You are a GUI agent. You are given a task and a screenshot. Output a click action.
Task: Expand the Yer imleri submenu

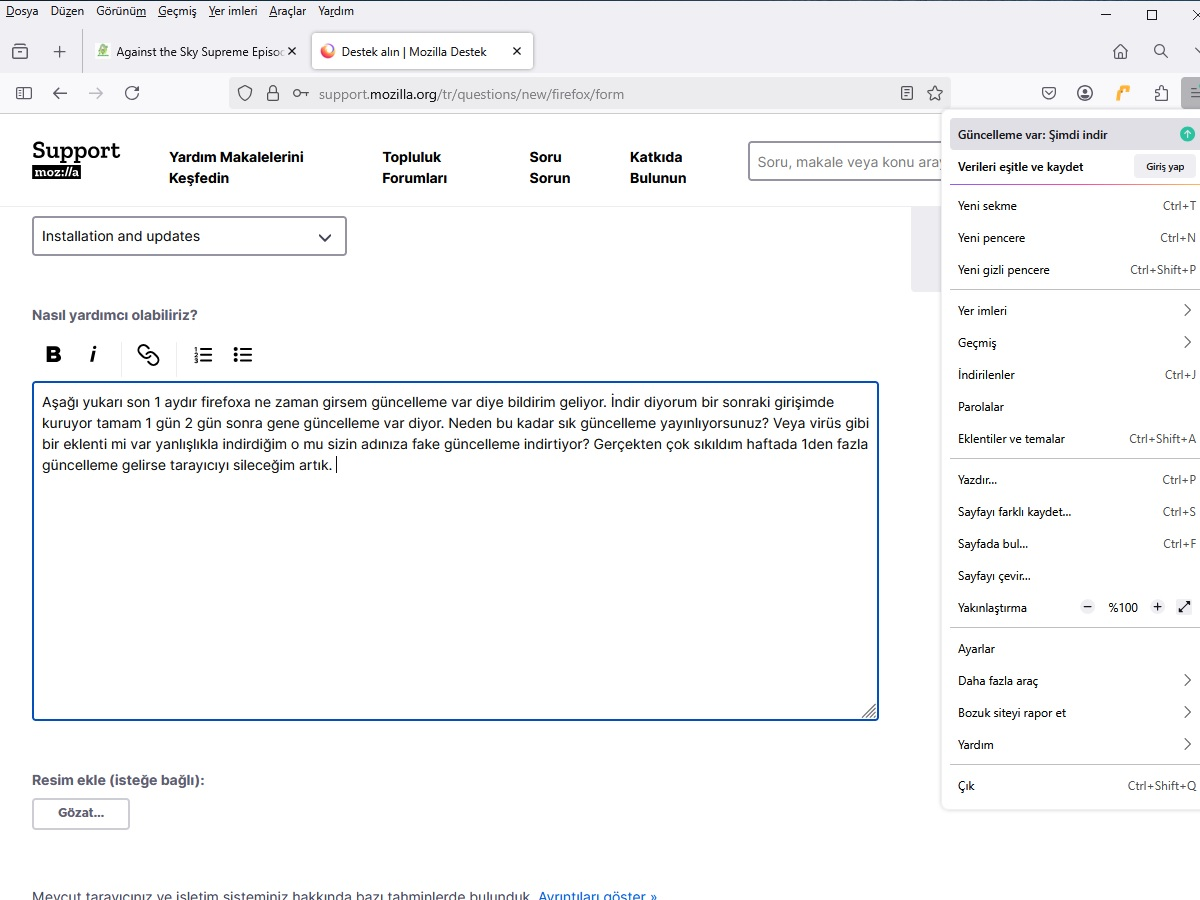pyautogui.click(x=1075, y=311)
